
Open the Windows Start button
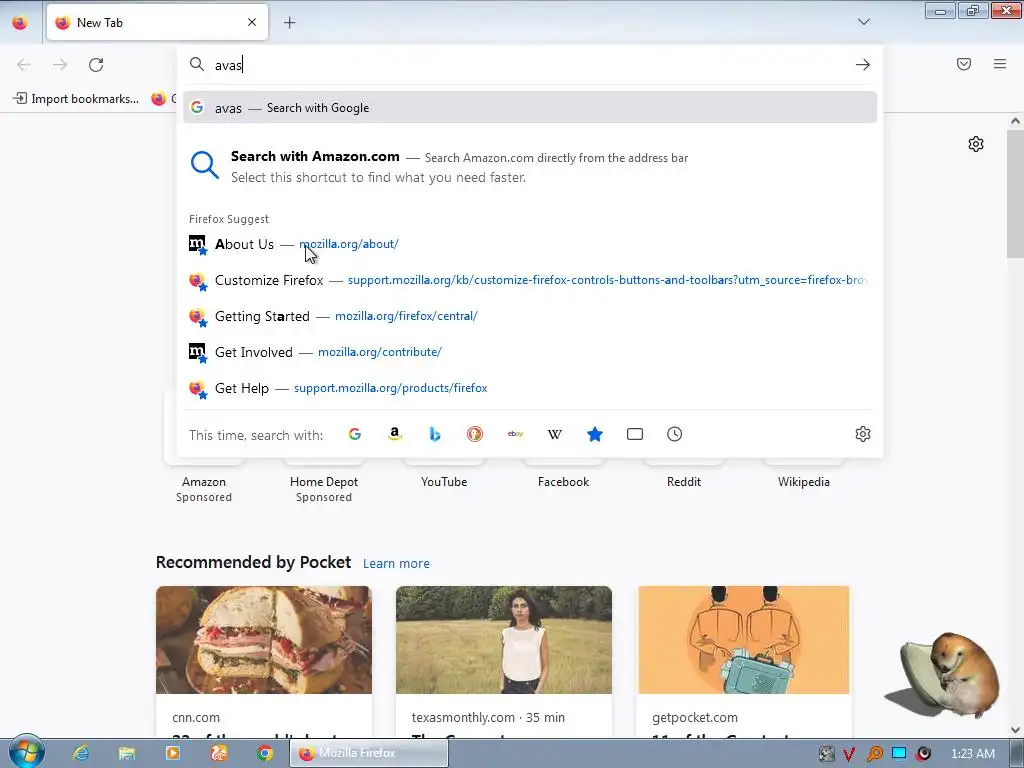point(26,752)
